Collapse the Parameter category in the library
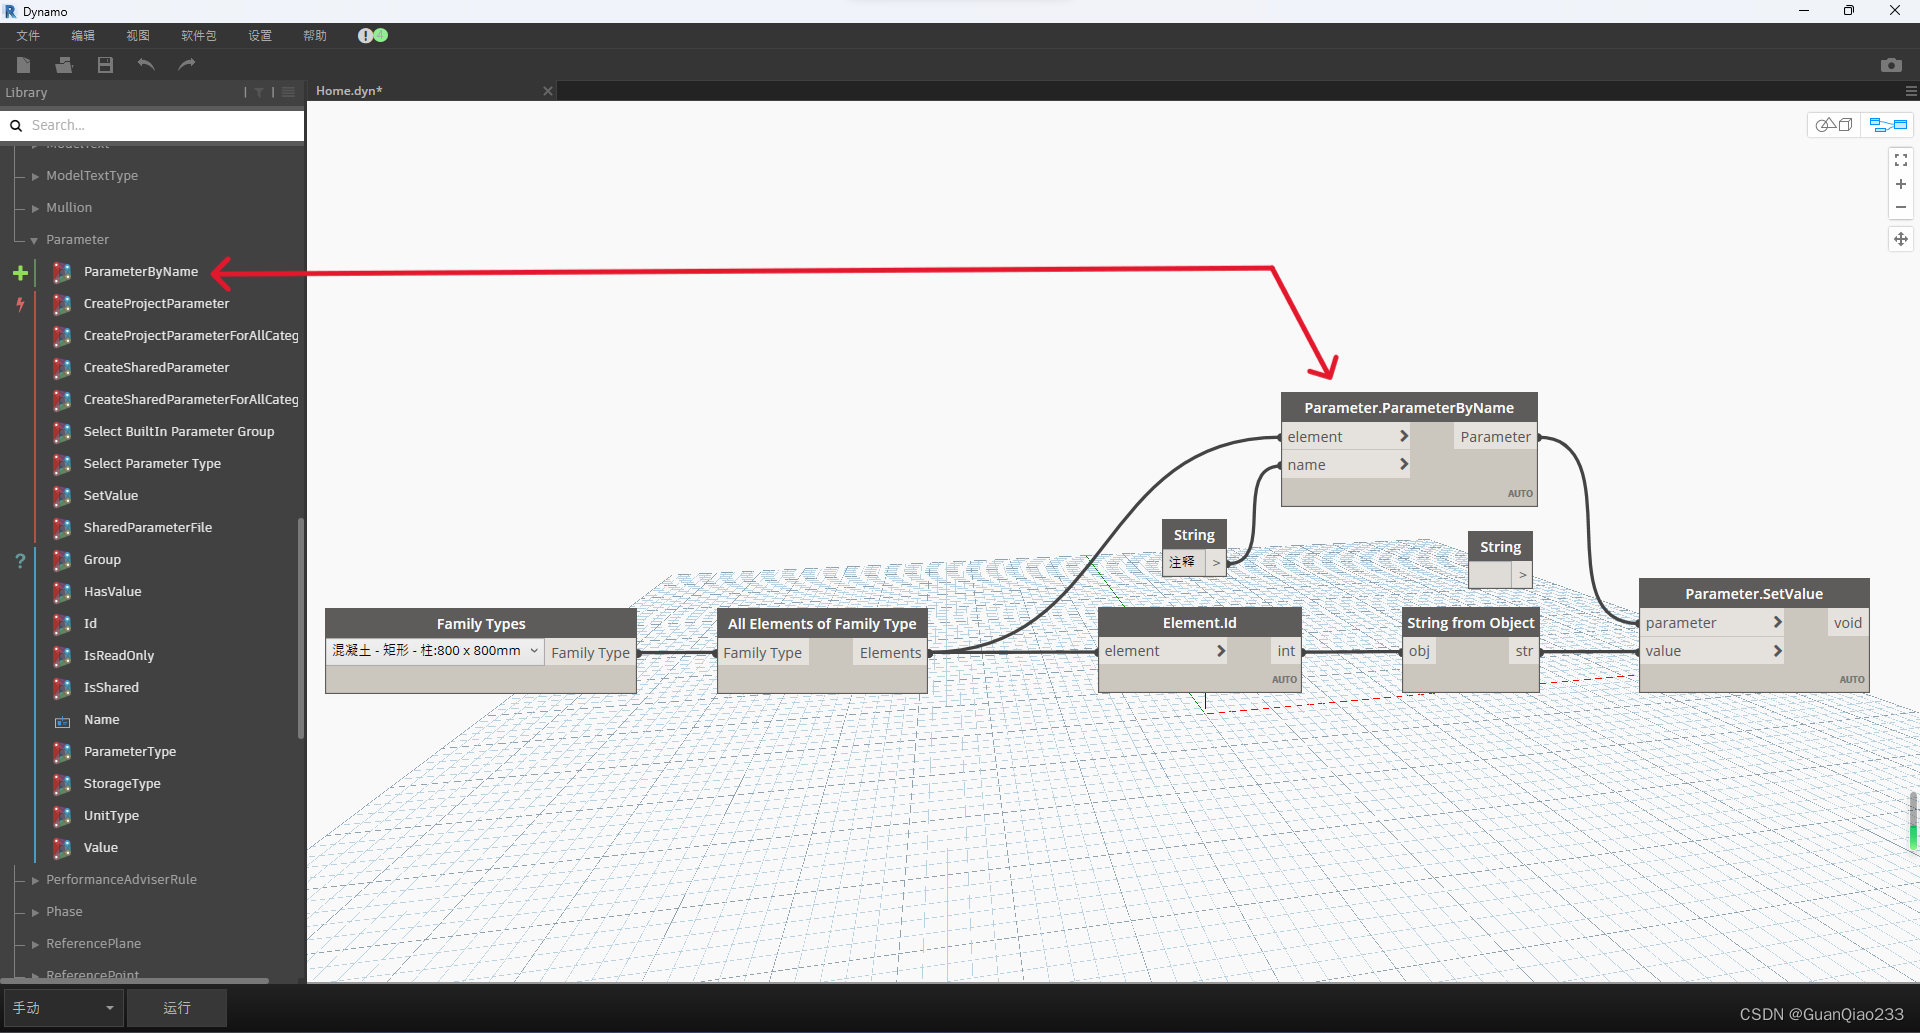The width and height of the screenshot is (1920, 1033). (x=34, y=239)
